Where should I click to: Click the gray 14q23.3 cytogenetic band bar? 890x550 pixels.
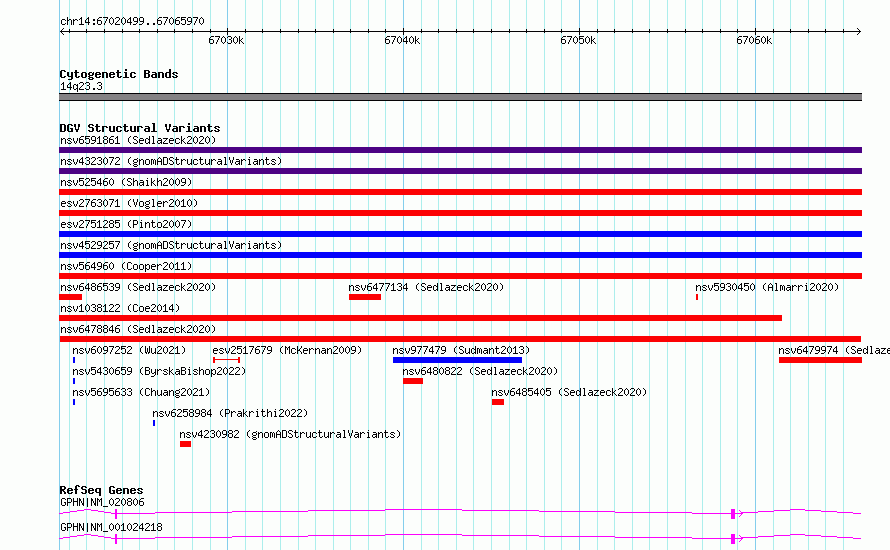point(460,97)
